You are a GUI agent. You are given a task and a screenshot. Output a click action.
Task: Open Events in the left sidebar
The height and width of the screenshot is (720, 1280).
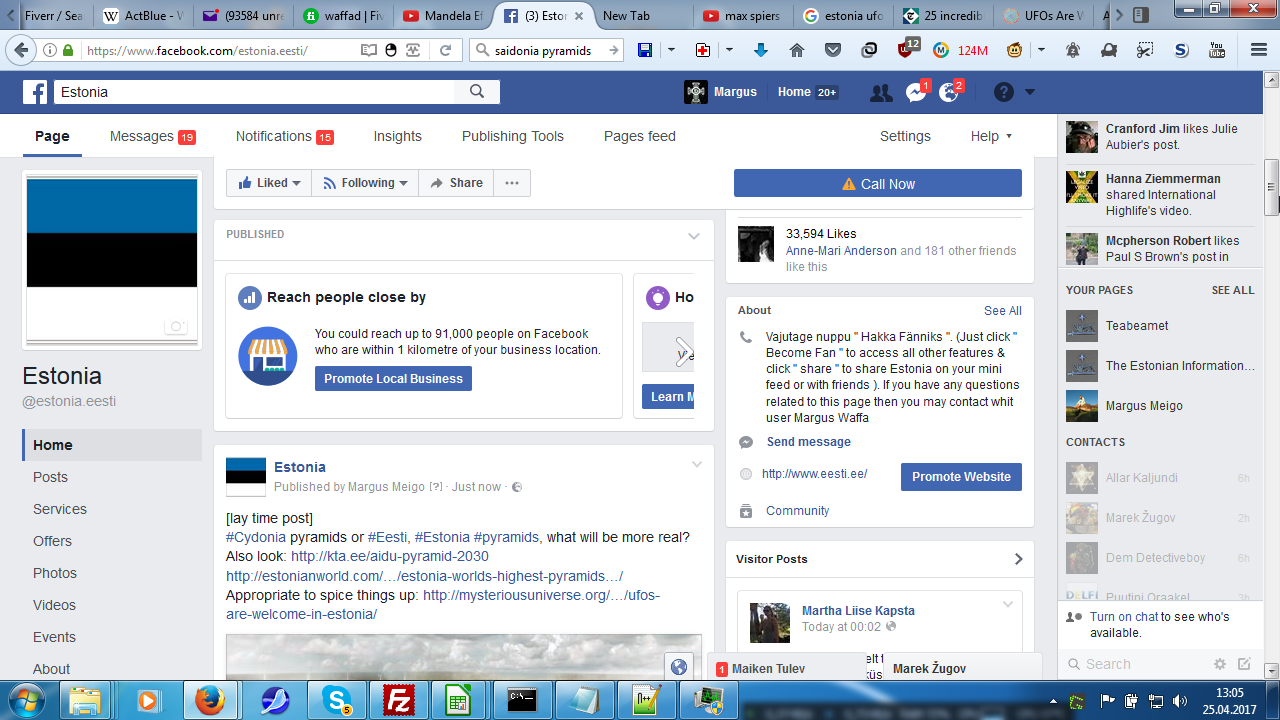54,637
